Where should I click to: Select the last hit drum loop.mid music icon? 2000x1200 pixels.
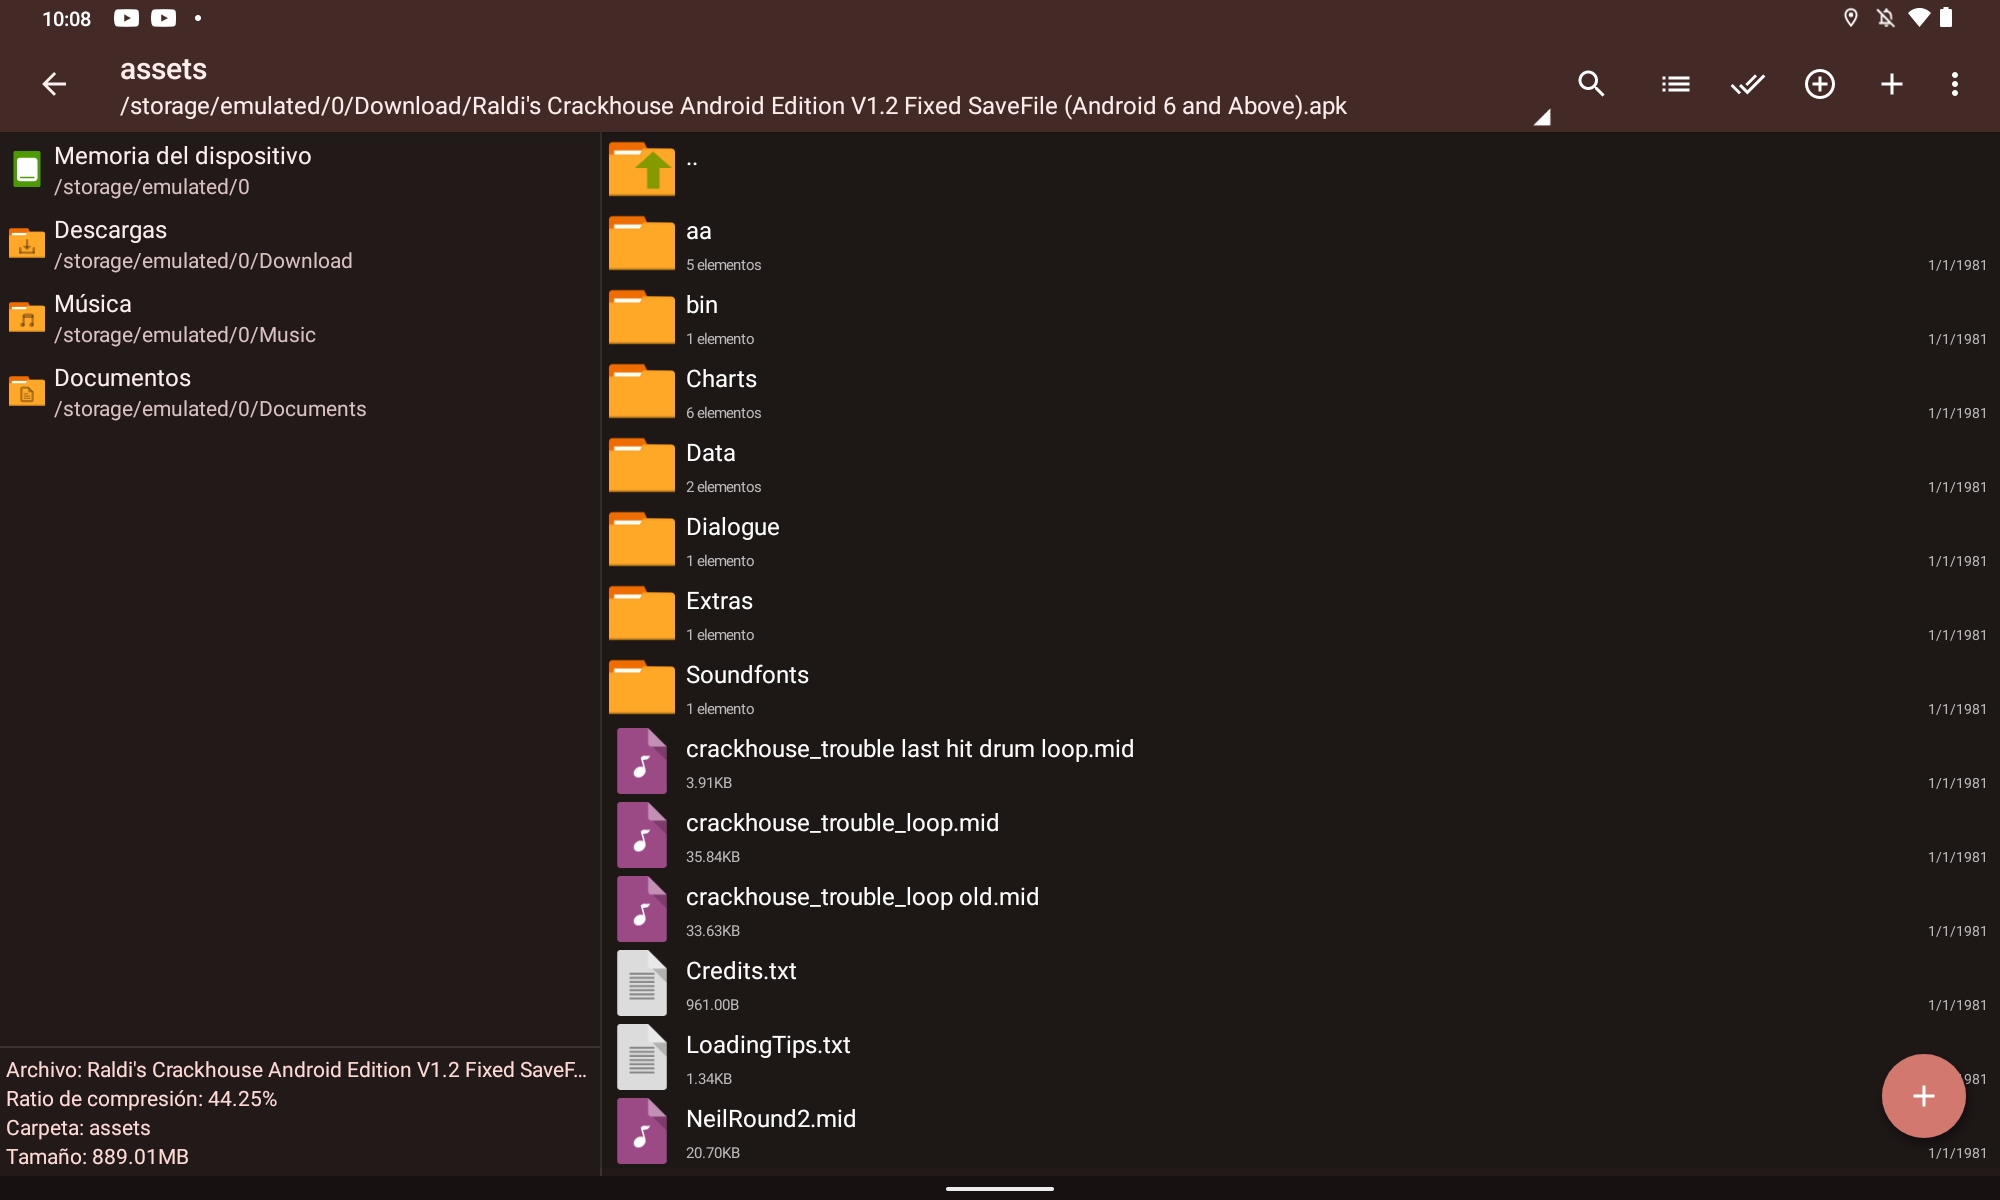[642, 761]
